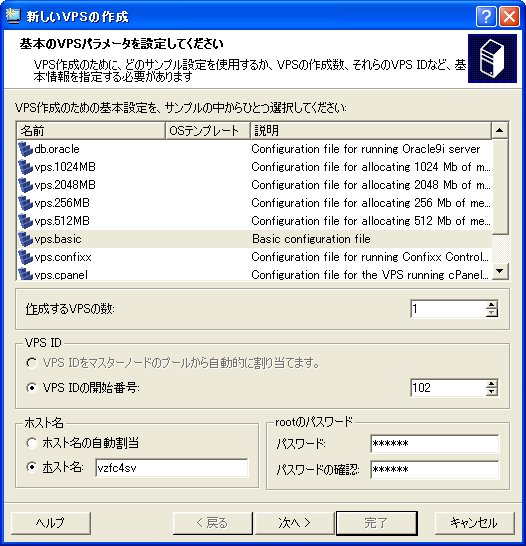Screen dimensions: 526x546
Task: Select the vps.256MB configuration icon
Action: 25,203
